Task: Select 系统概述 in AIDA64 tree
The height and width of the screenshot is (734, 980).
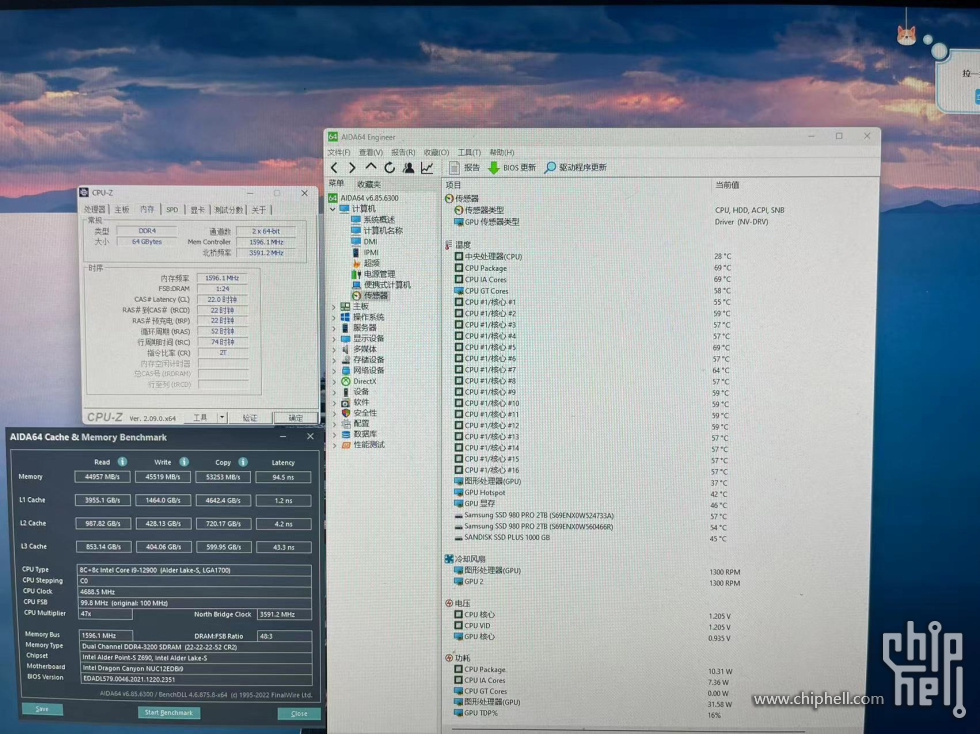Action: click(x=372, y=219)
